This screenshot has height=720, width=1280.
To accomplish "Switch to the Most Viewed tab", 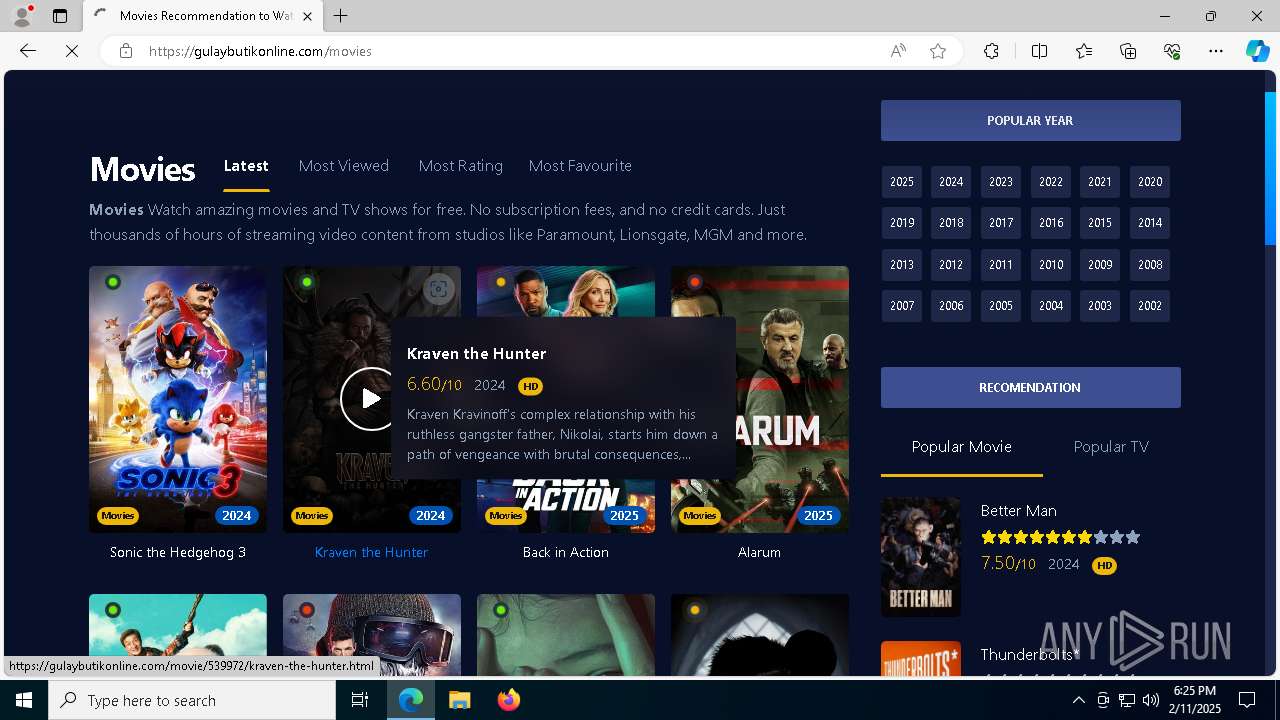I will (344, 166).
